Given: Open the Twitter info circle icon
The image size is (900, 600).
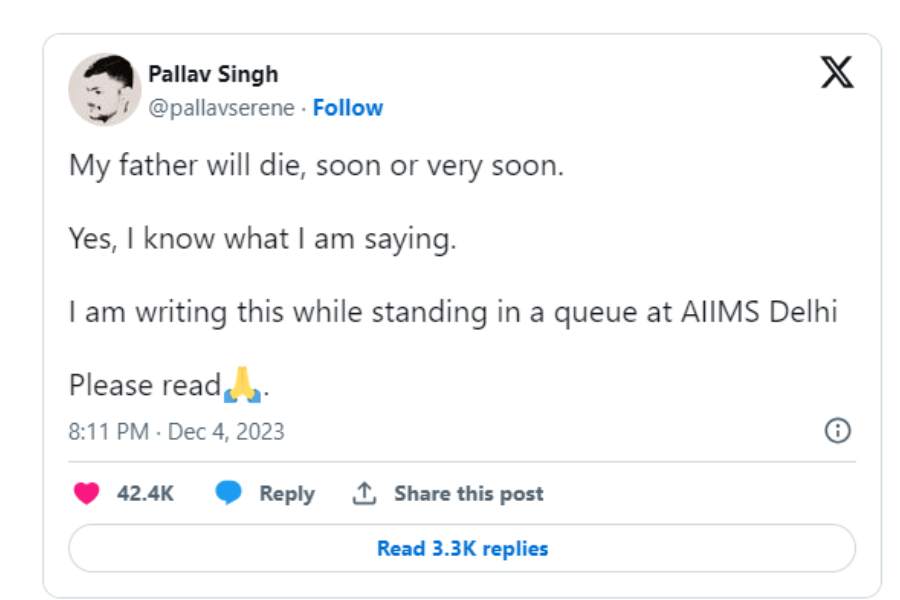Looking at the screenshot, I should pyautogui.click(x=837, y=431).
